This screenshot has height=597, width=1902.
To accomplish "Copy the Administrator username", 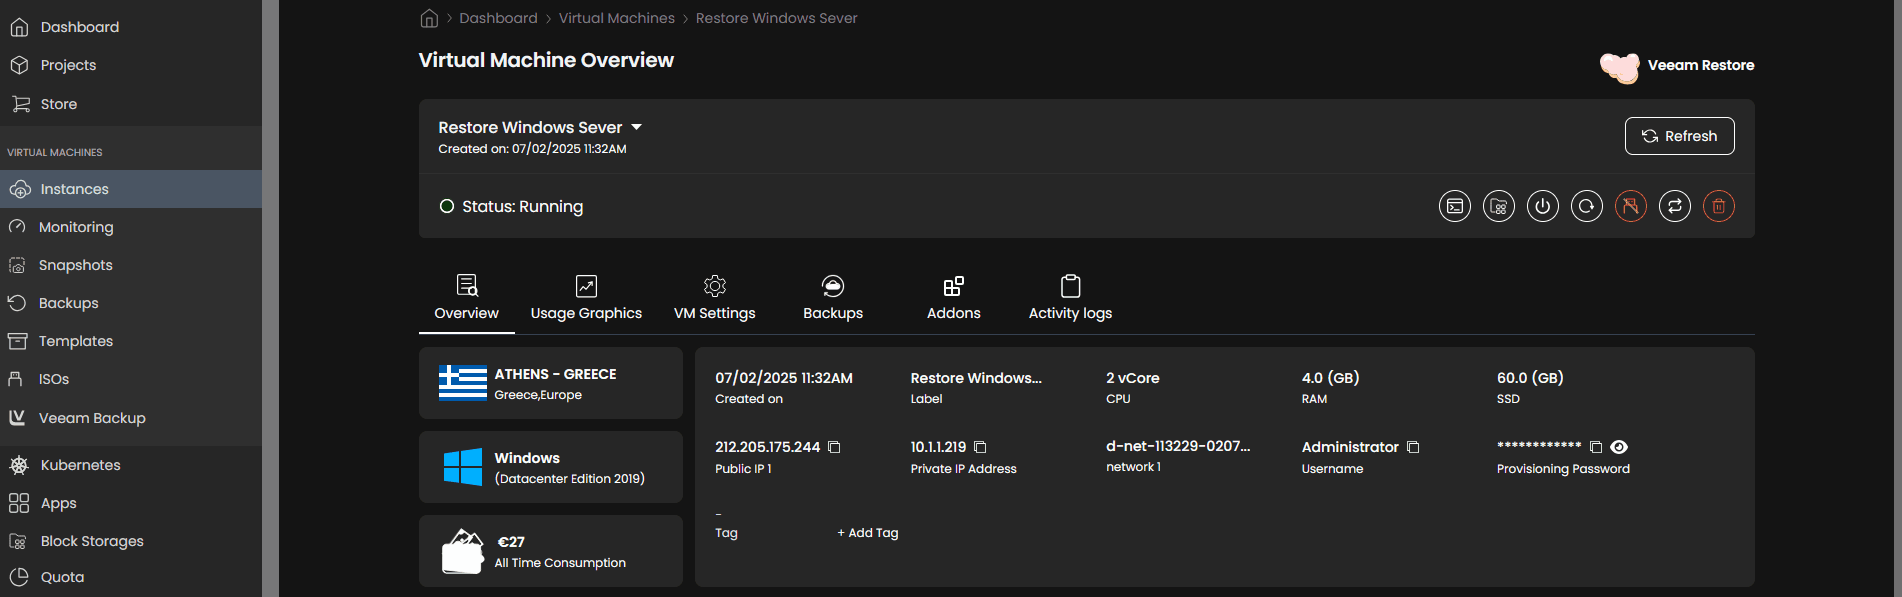I will [1413, 447].
